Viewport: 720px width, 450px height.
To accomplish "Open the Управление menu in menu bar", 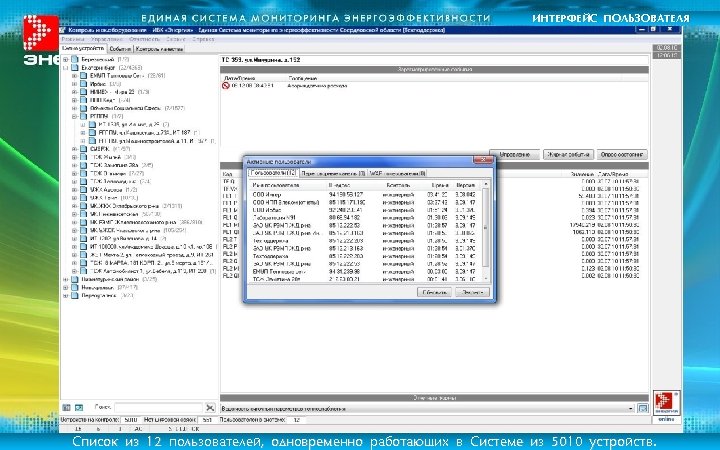I will (106, 39).
